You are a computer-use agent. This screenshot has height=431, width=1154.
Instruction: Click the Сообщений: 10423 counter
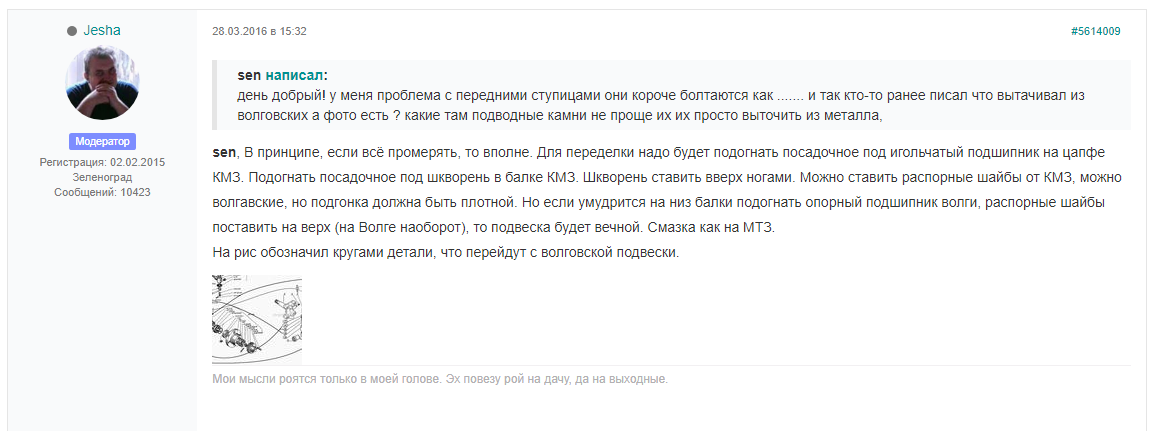pos(102,191)
